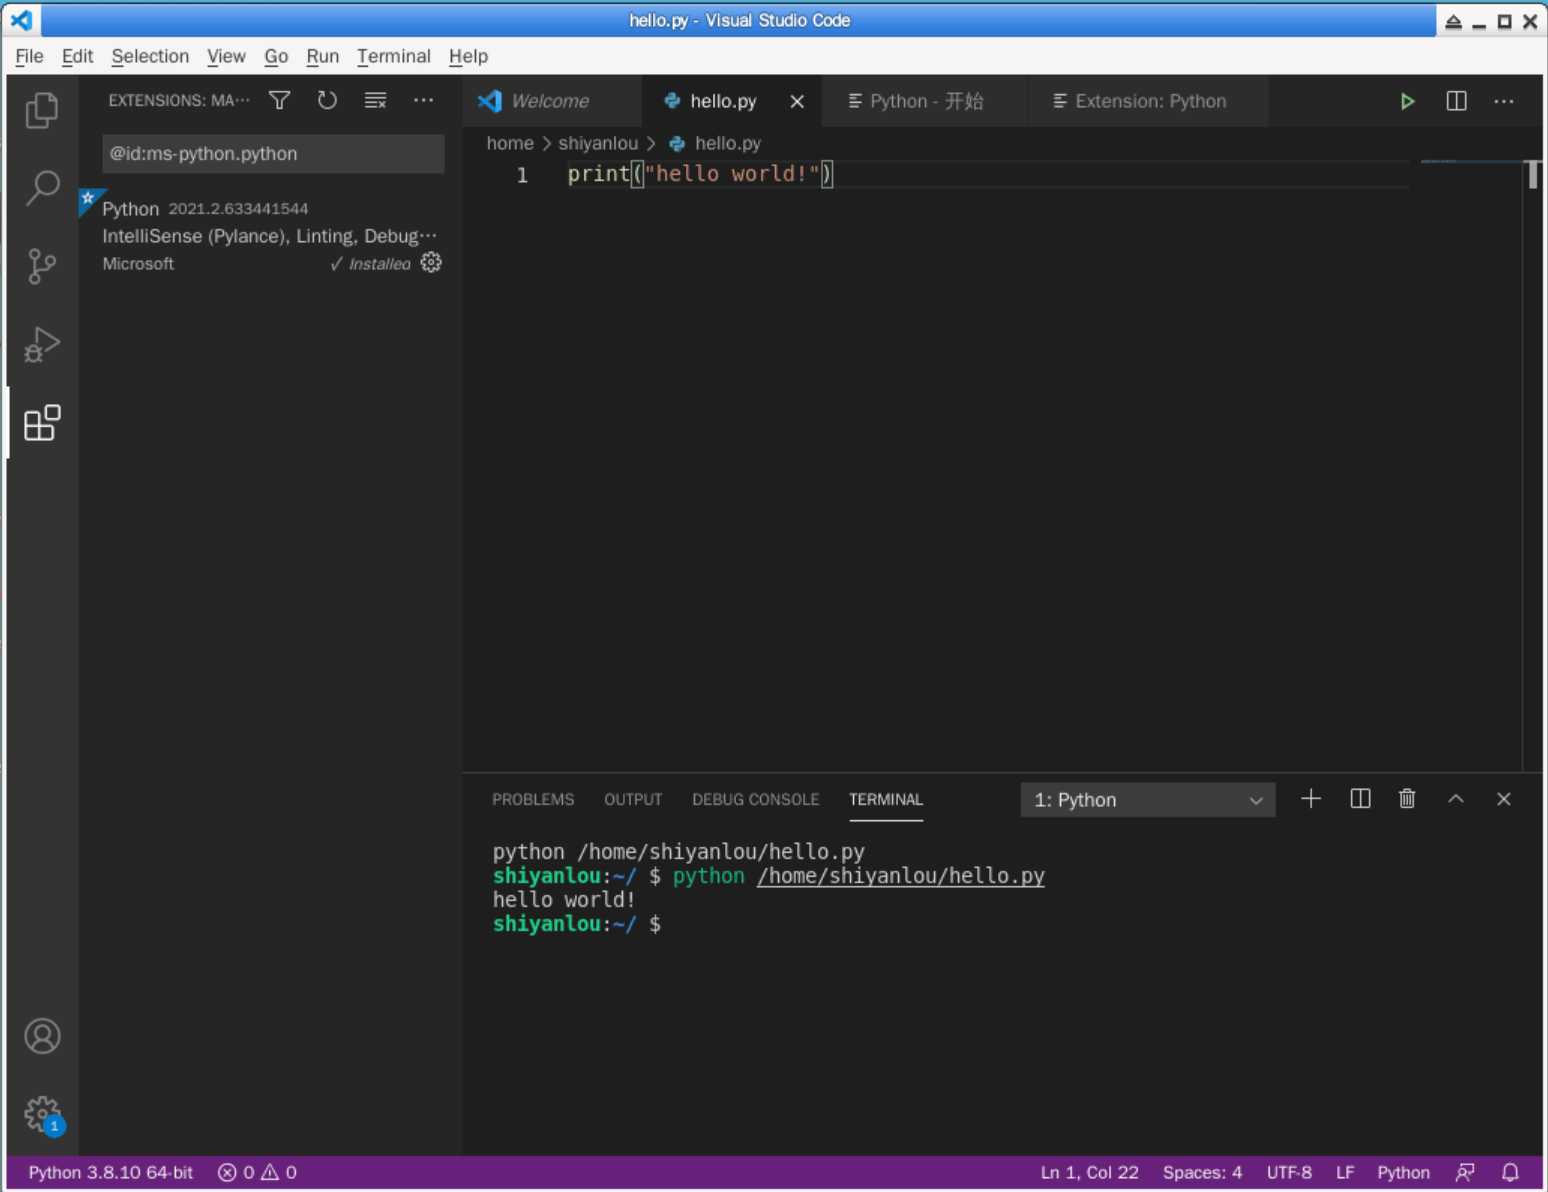The height and width of the screenshot is (1192, 1548).
Task: Click the terminal prompt line
Action: click(577, 924)
